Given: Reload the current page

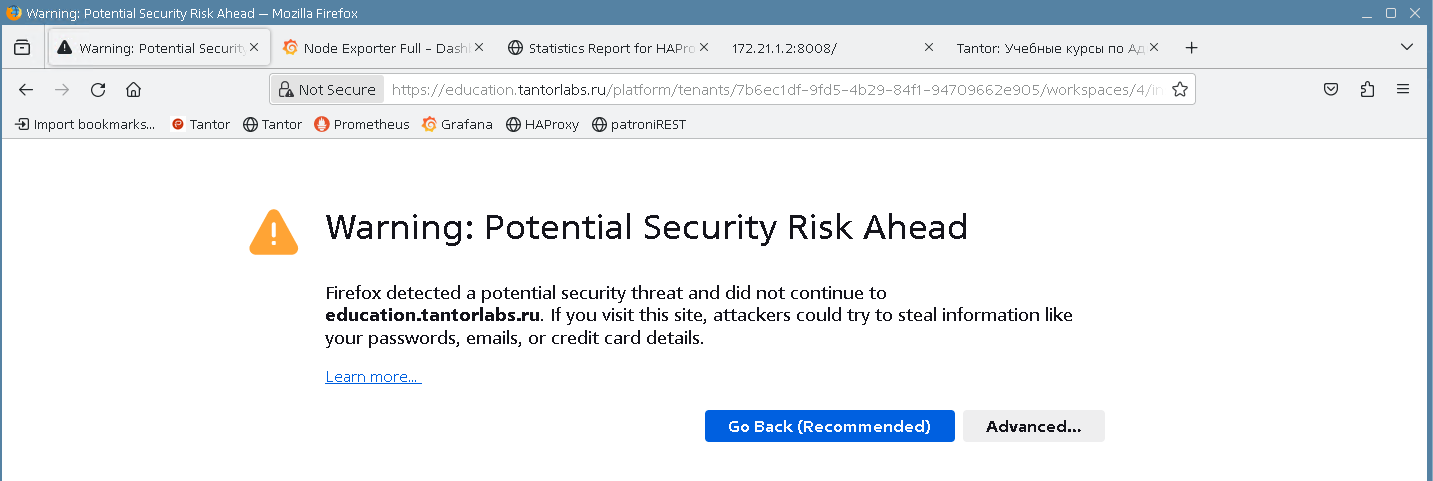Looking at the screenshot, I should click(98, 90).
